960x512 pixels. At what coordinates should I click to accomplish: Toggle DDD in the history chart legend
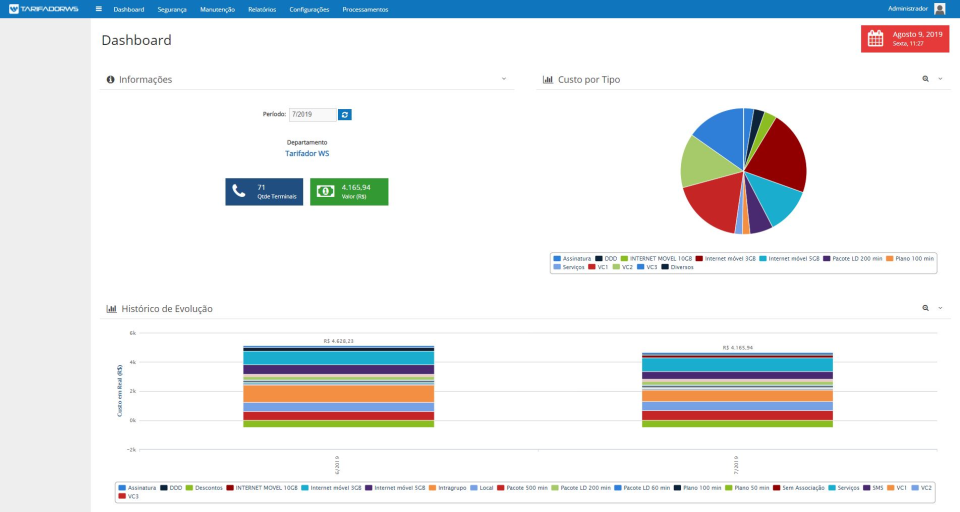[x=171, y=488]
